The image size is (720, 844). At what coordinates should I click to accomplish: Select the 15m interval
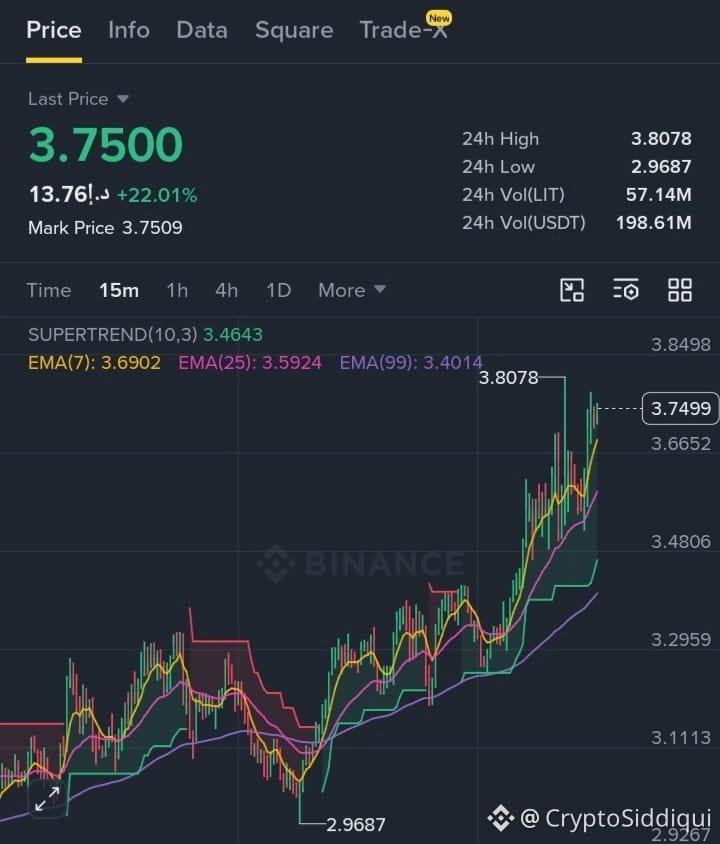pyautogui.click(x=119, y=290)
